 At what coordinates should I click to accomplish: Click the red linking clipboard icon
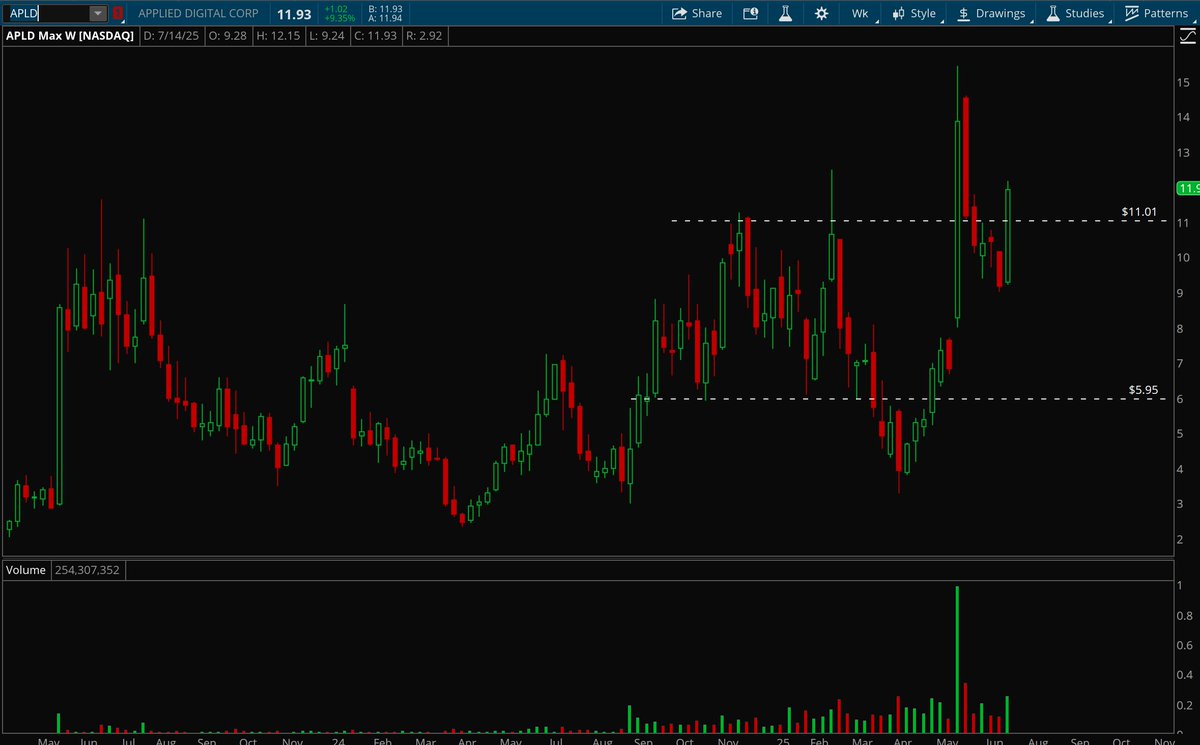click(118, 13)
